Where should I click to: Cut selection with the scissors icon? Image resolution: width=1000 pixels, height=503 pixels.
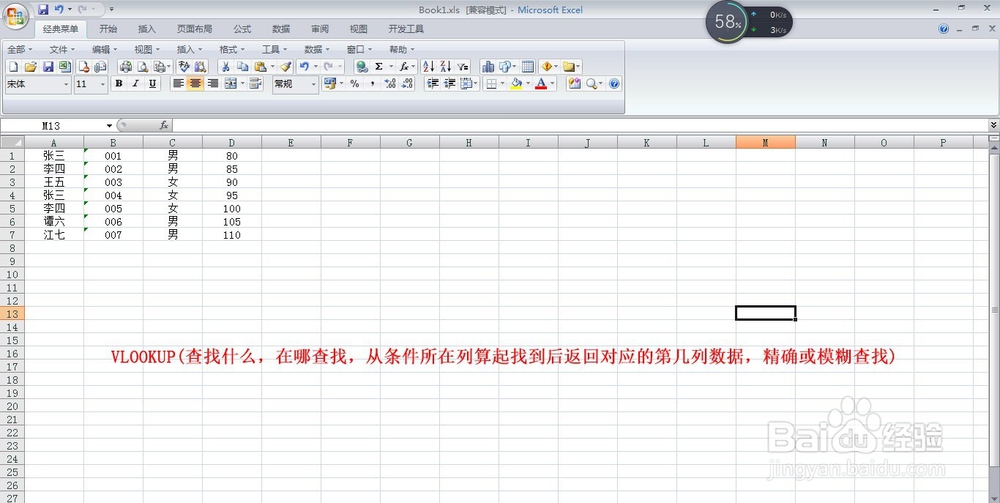225,66
